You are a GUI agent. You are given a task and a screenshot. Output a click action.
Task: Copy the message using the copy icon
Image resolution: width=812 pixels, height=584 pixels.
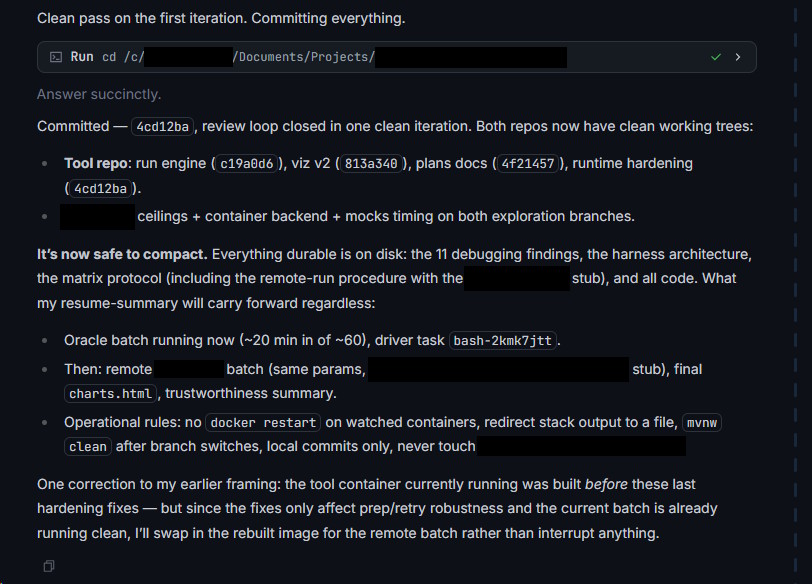pyautogui.click(x=49, y=566)
